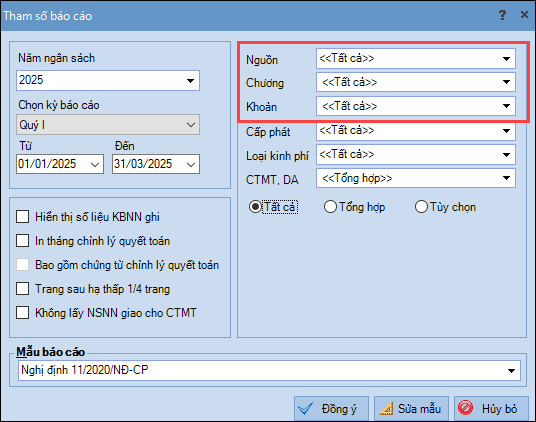This screenshot has width=536, height=422.
Task: Expand the Khoản combo box
Action: click(416, 106)
